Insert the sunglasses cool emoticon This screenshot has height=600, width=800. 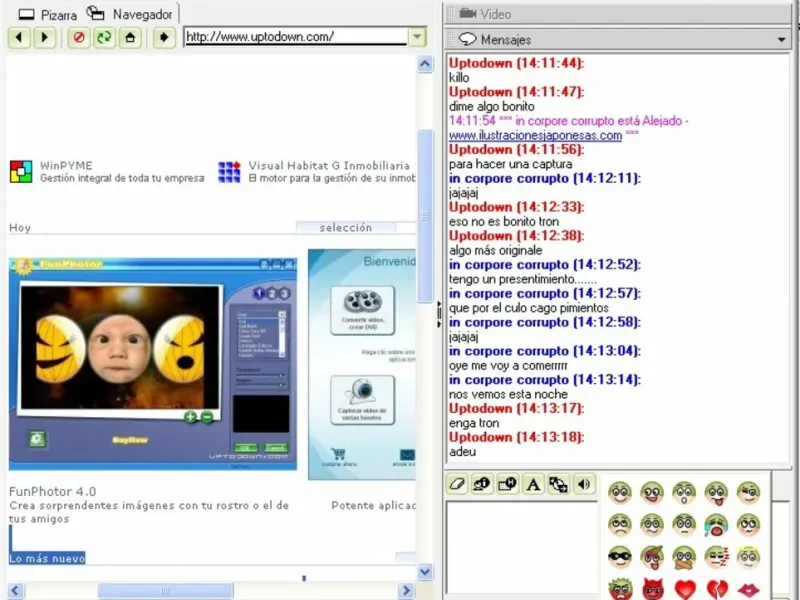coord(620,557)
